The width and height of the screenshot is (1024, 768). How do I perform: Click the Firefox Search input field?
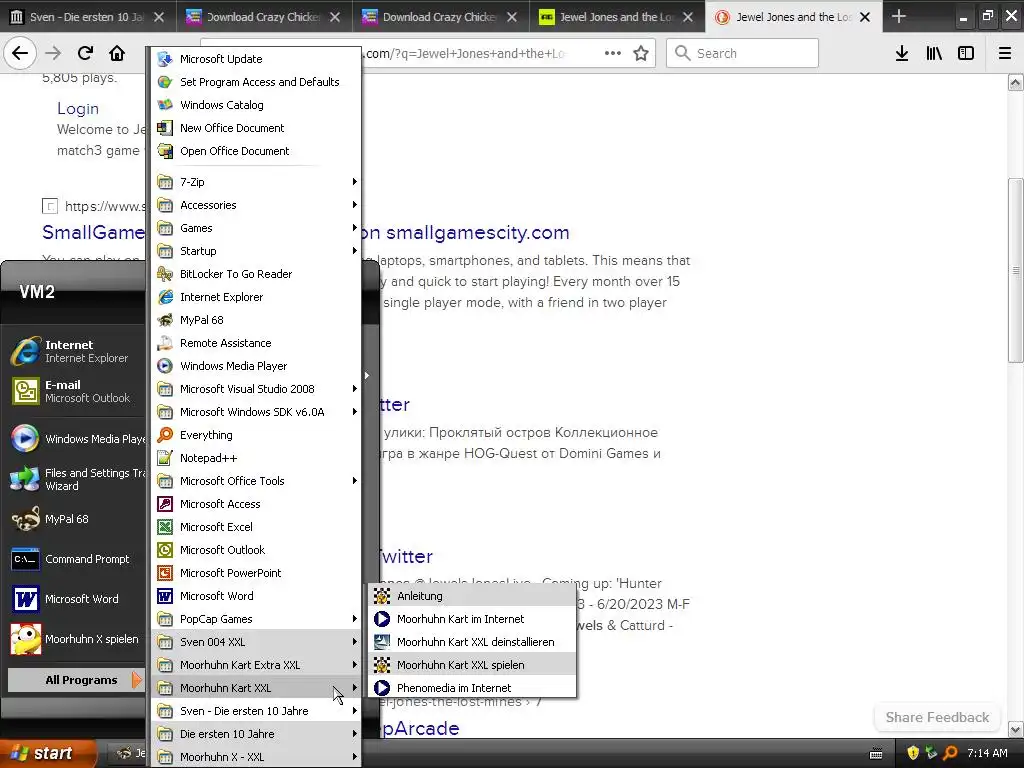(x=742, y=53)
